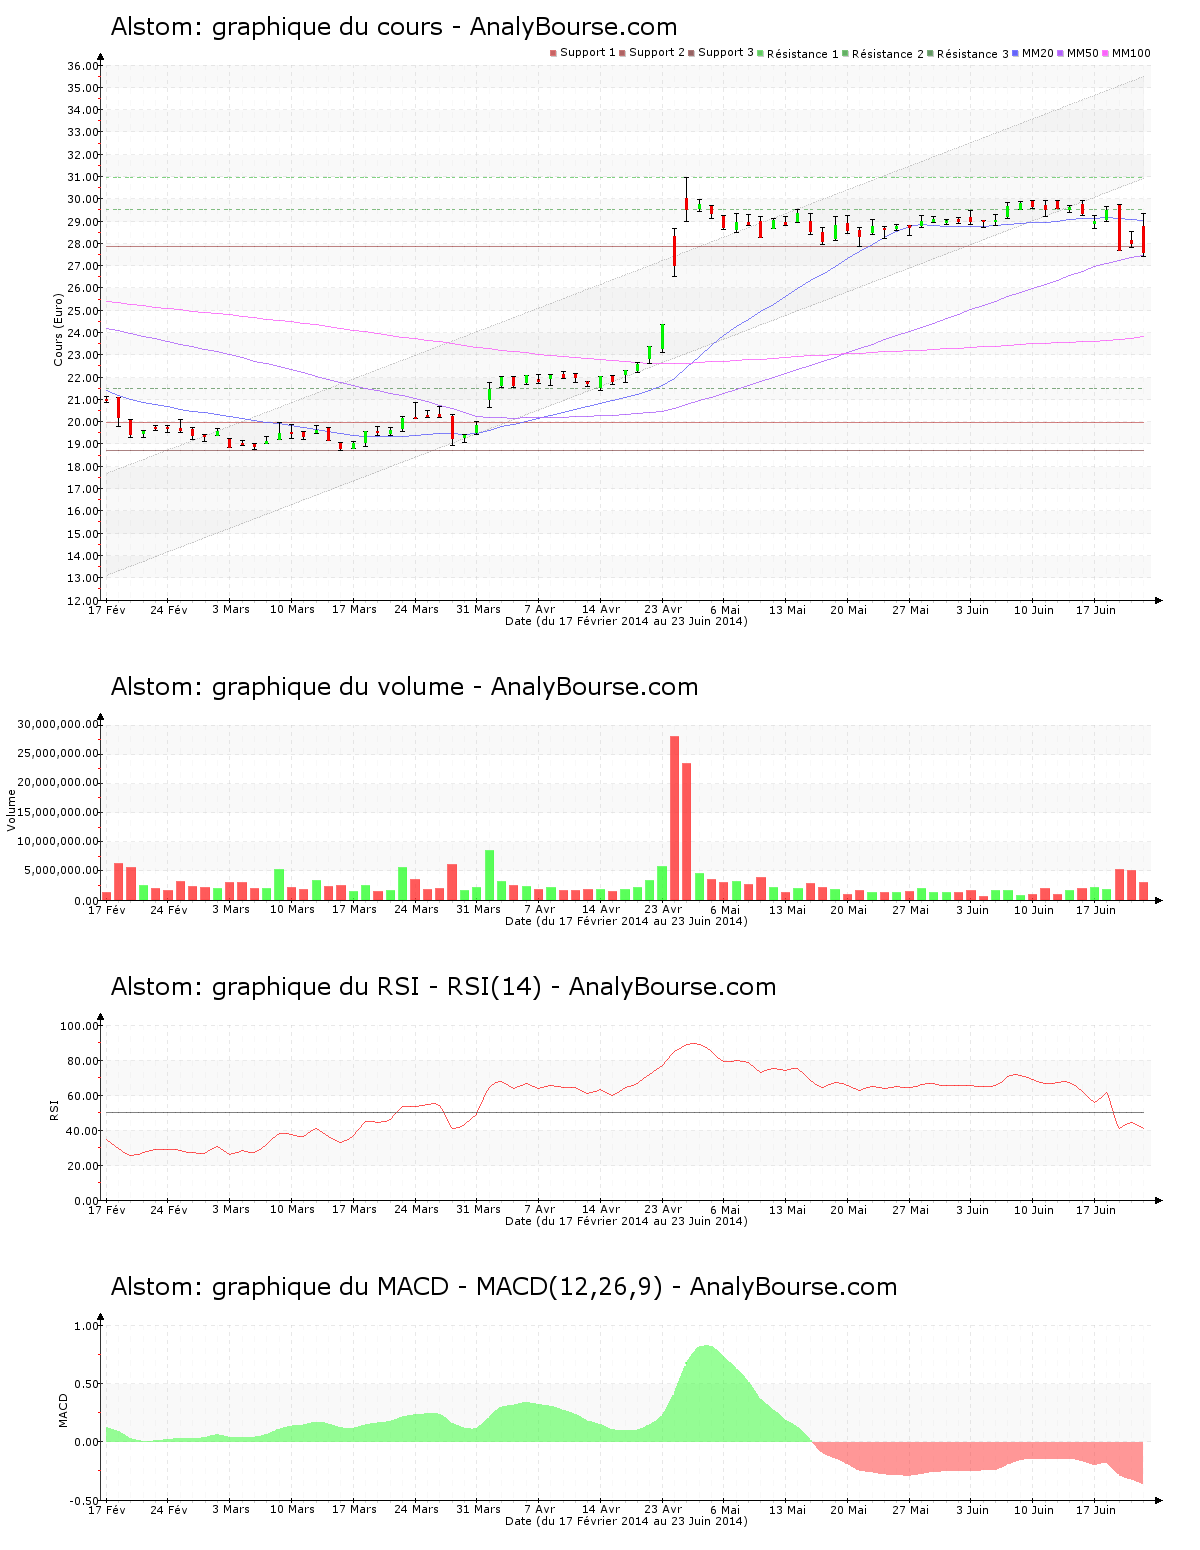
Task: Click '23 Avr' below the price chart
Action: point(663,609)
